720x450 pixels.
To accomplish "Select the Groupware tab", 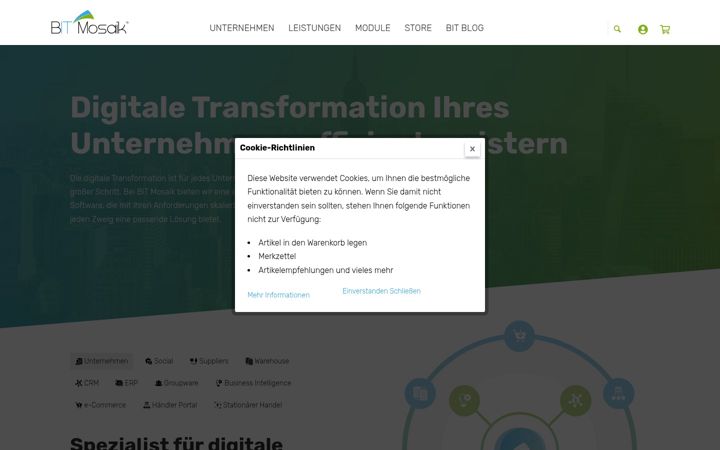I will click(176, 383).
